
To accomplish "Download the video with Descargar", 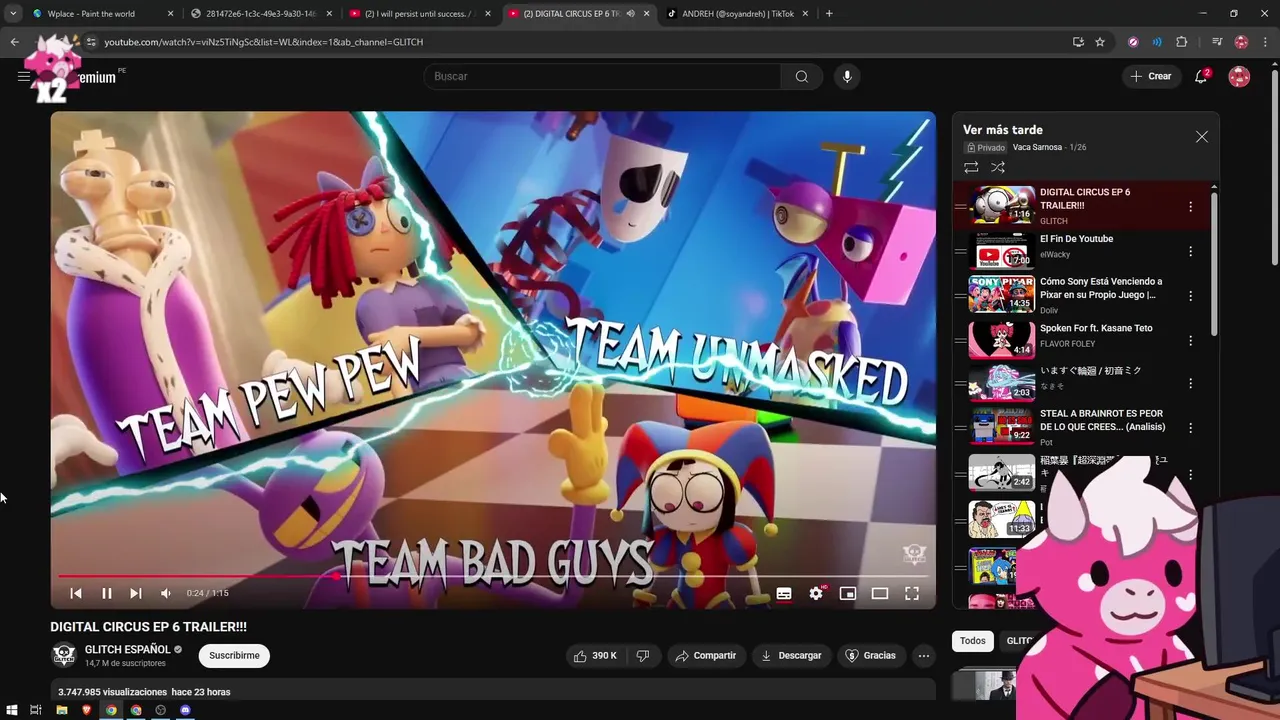I will [791, 656].
